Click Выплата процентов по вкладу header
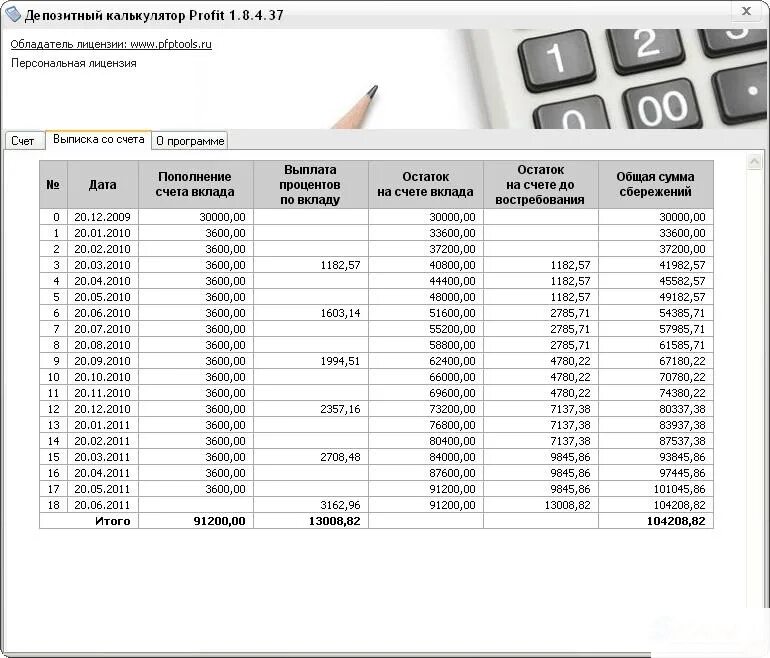The height and width of the screenshot is (658, 770). tap(310, 185)
